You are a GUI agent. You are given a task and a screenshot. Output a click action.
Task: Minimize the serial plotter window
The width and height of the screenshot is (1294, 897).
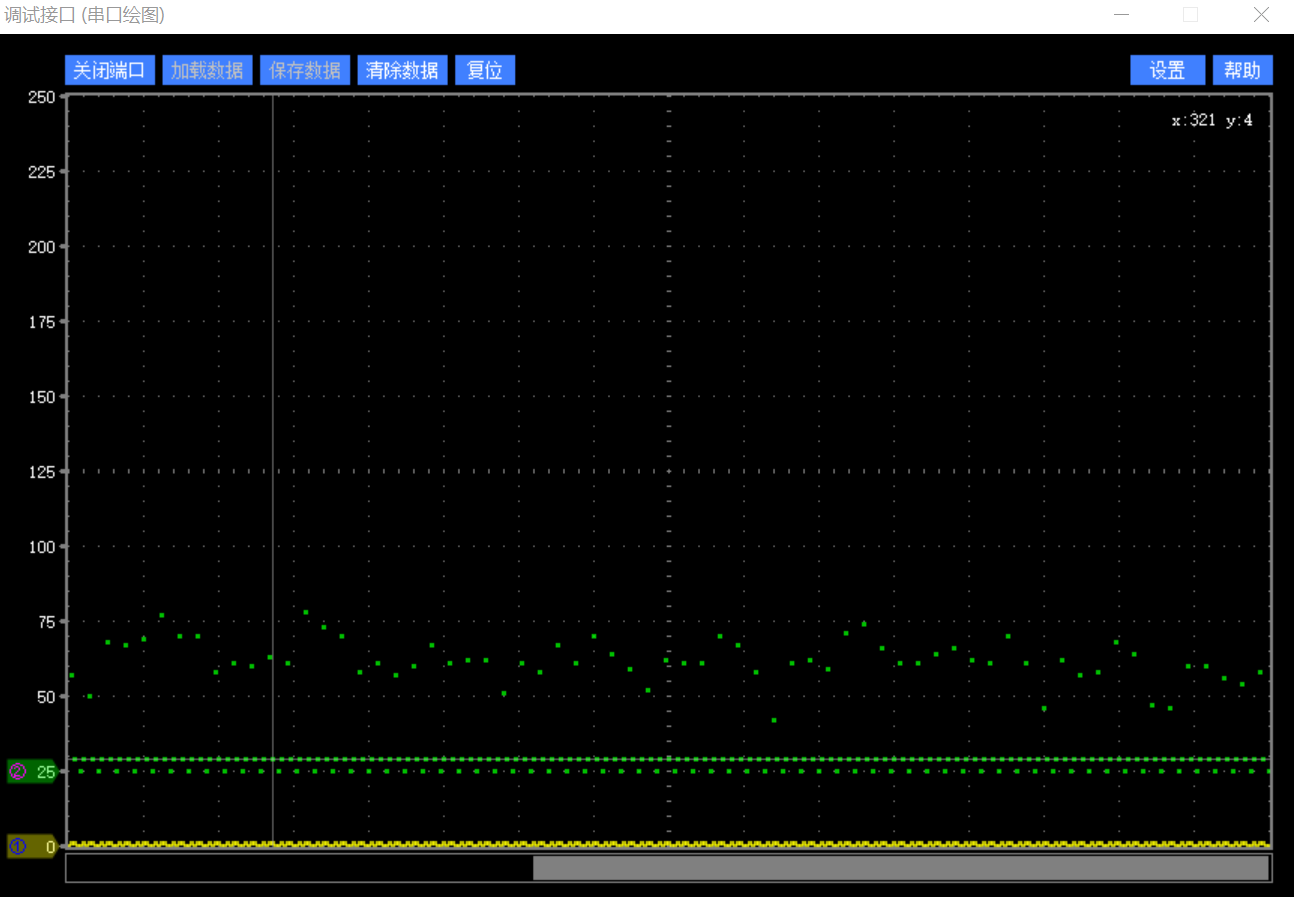(x=1122, y=15)
